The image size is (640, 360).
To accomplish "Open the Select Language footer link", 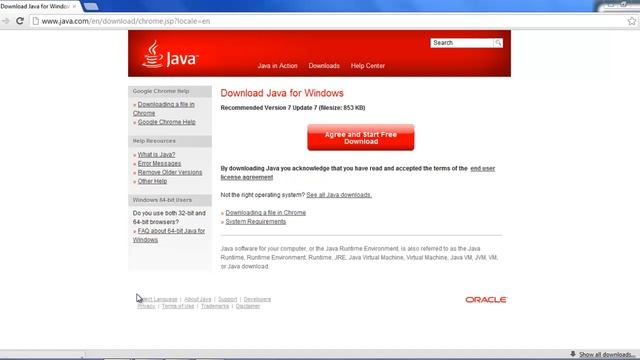I will pos(158,299).
